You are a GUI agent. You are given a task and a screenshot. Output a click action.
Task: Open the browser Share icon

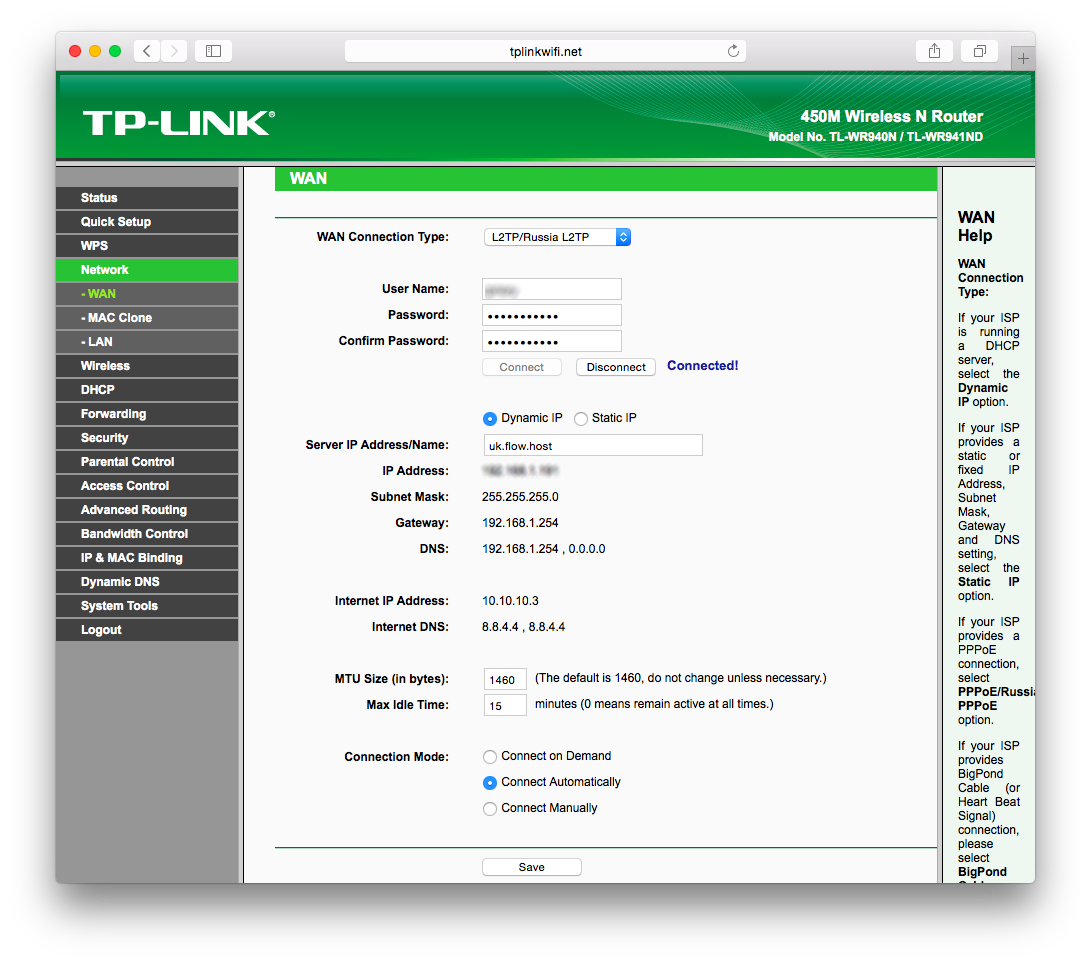click(x=934, y=51)
